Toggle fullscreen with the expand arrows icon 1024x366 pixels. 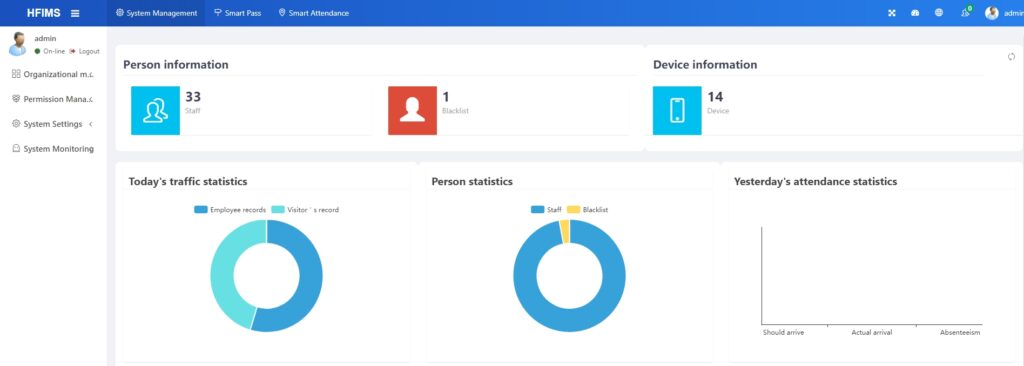click(892, 13)
